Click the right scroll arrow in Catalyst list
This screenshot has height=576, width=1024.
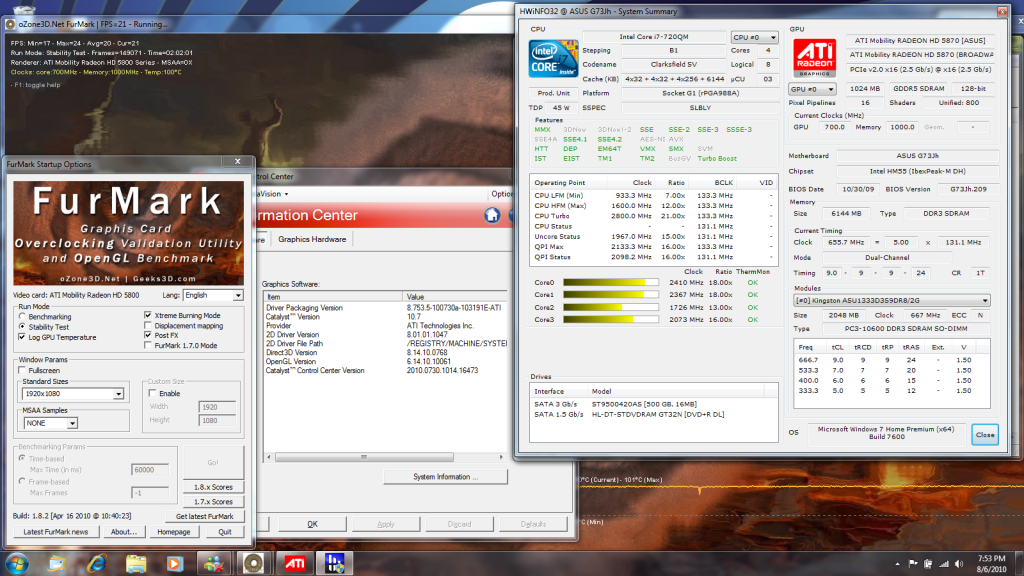pyautogui.click(x=502, y=457)
